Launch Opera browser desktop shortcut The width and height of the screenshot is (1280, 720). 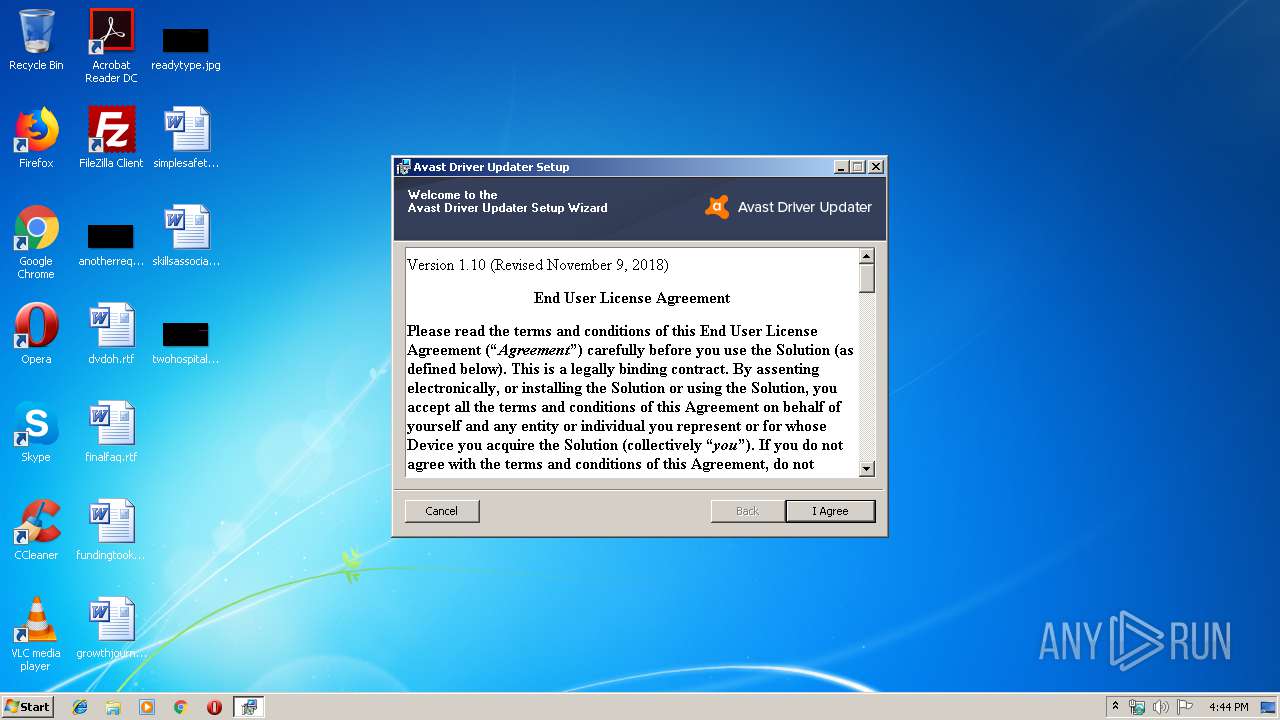(x=36, y=334)
